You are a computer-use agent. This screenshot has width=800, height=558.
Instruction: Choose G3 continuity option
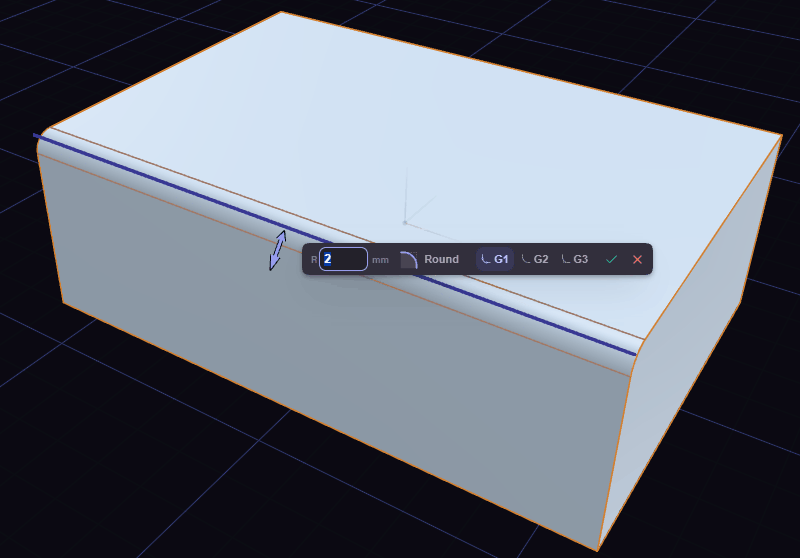point(574,259)
